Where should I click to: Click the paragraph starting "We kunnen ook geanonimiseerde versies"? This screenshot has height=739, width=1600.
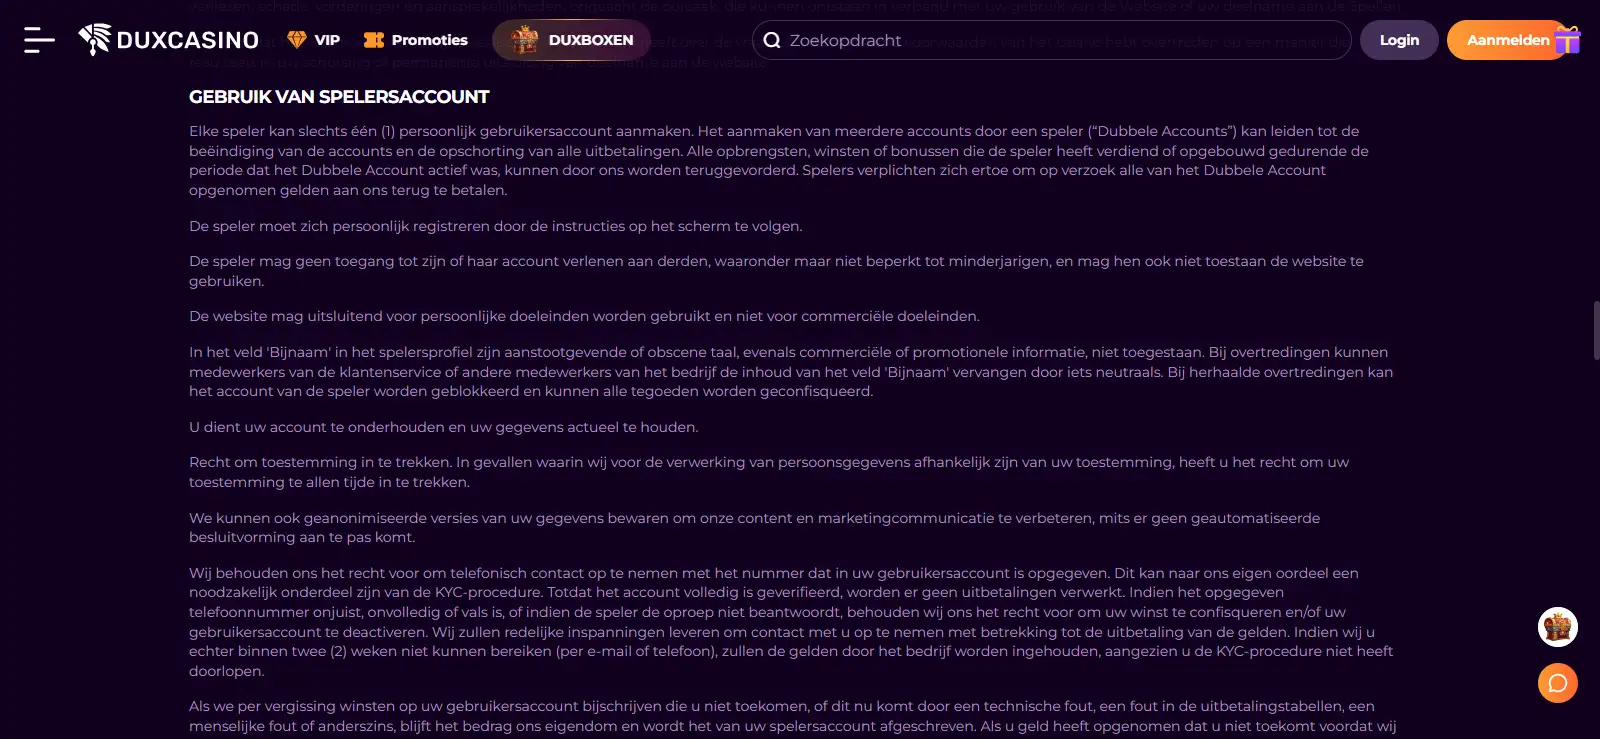(754, 527)
